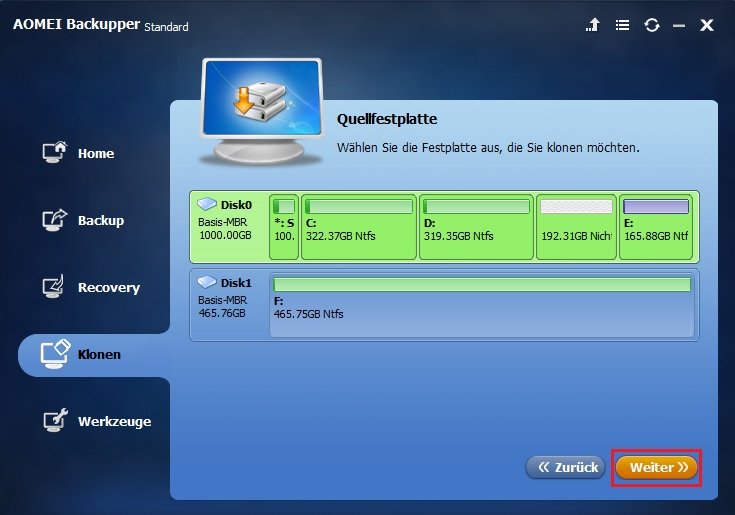Click the C: partition usage bar
735x515 pixels.
359,206
